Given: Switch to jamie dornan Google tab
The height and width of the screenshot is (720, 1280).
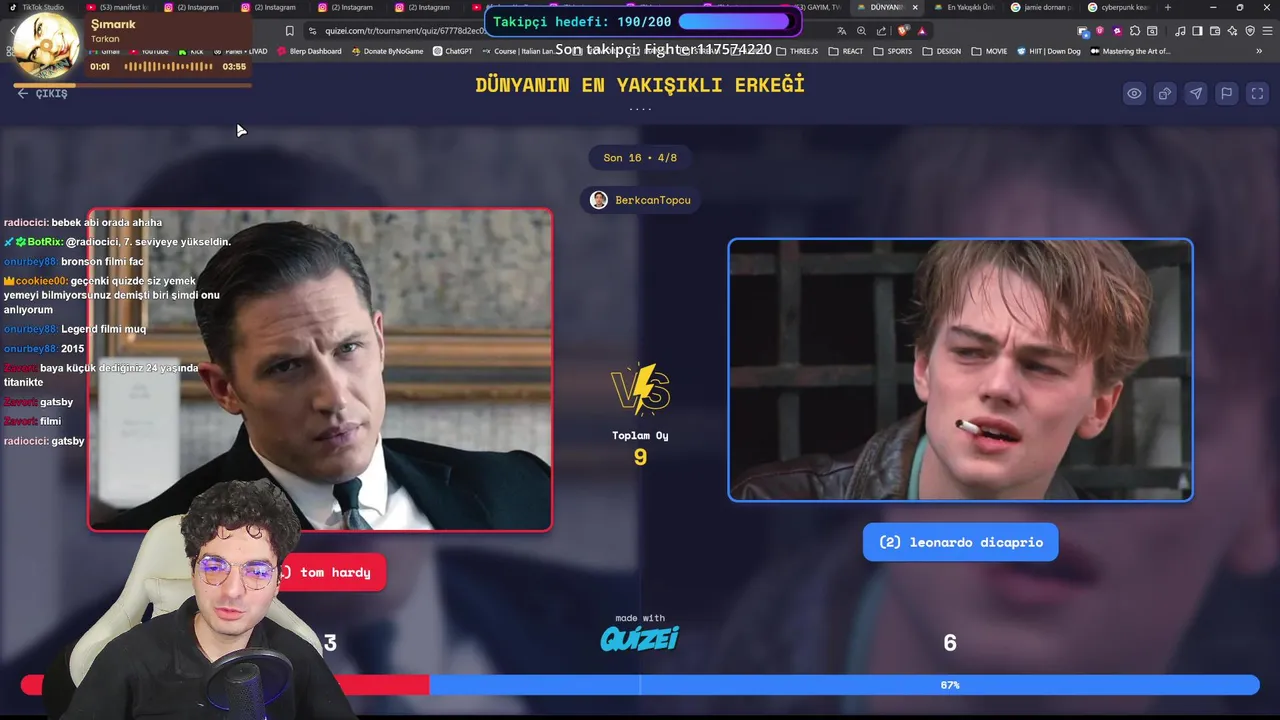Looking at the screenshot, I should point(1040,7).
